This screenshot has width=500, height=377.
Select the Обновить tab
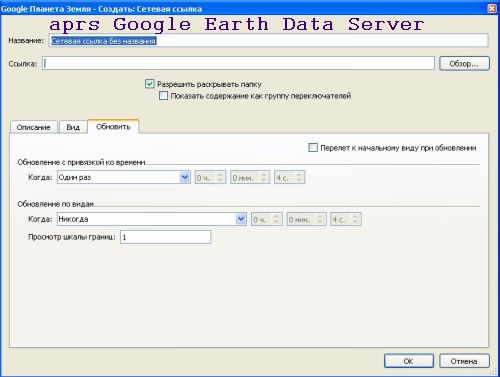[x=113, y=127]
